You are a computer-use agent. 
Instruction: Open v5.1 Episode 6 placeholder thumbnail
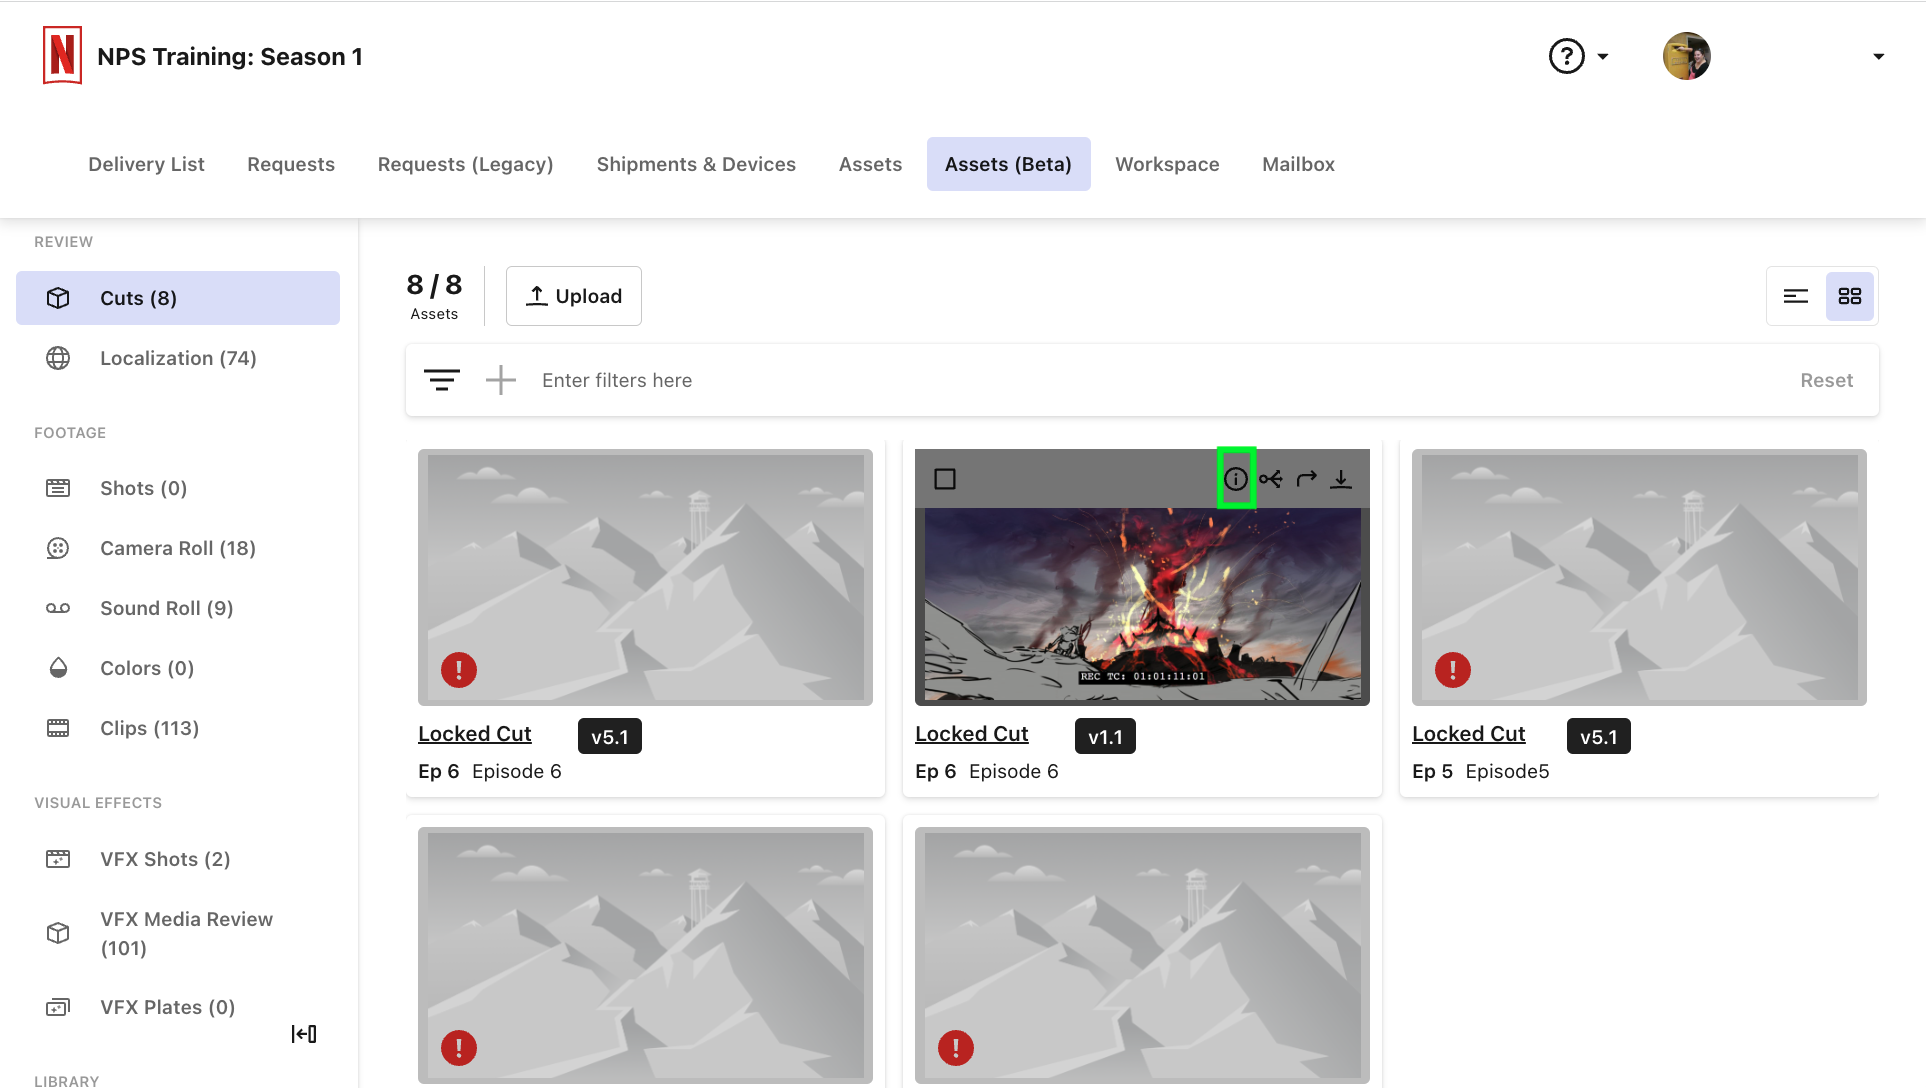pyautogui.click(x=645, y=577)
